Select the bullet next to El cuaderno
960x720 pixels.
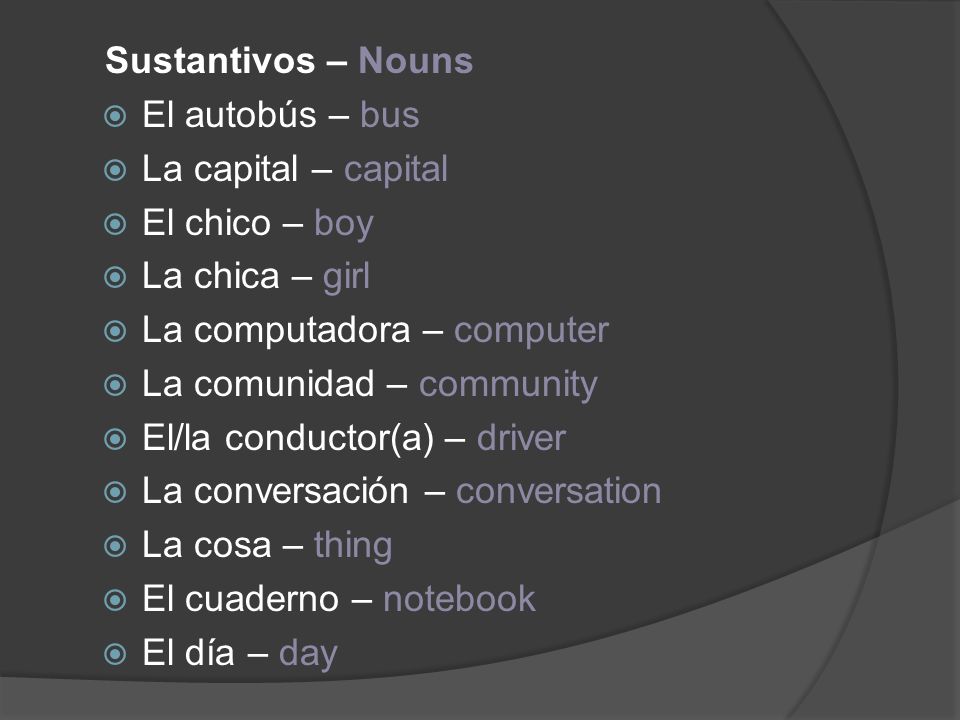tap(115, 600)
